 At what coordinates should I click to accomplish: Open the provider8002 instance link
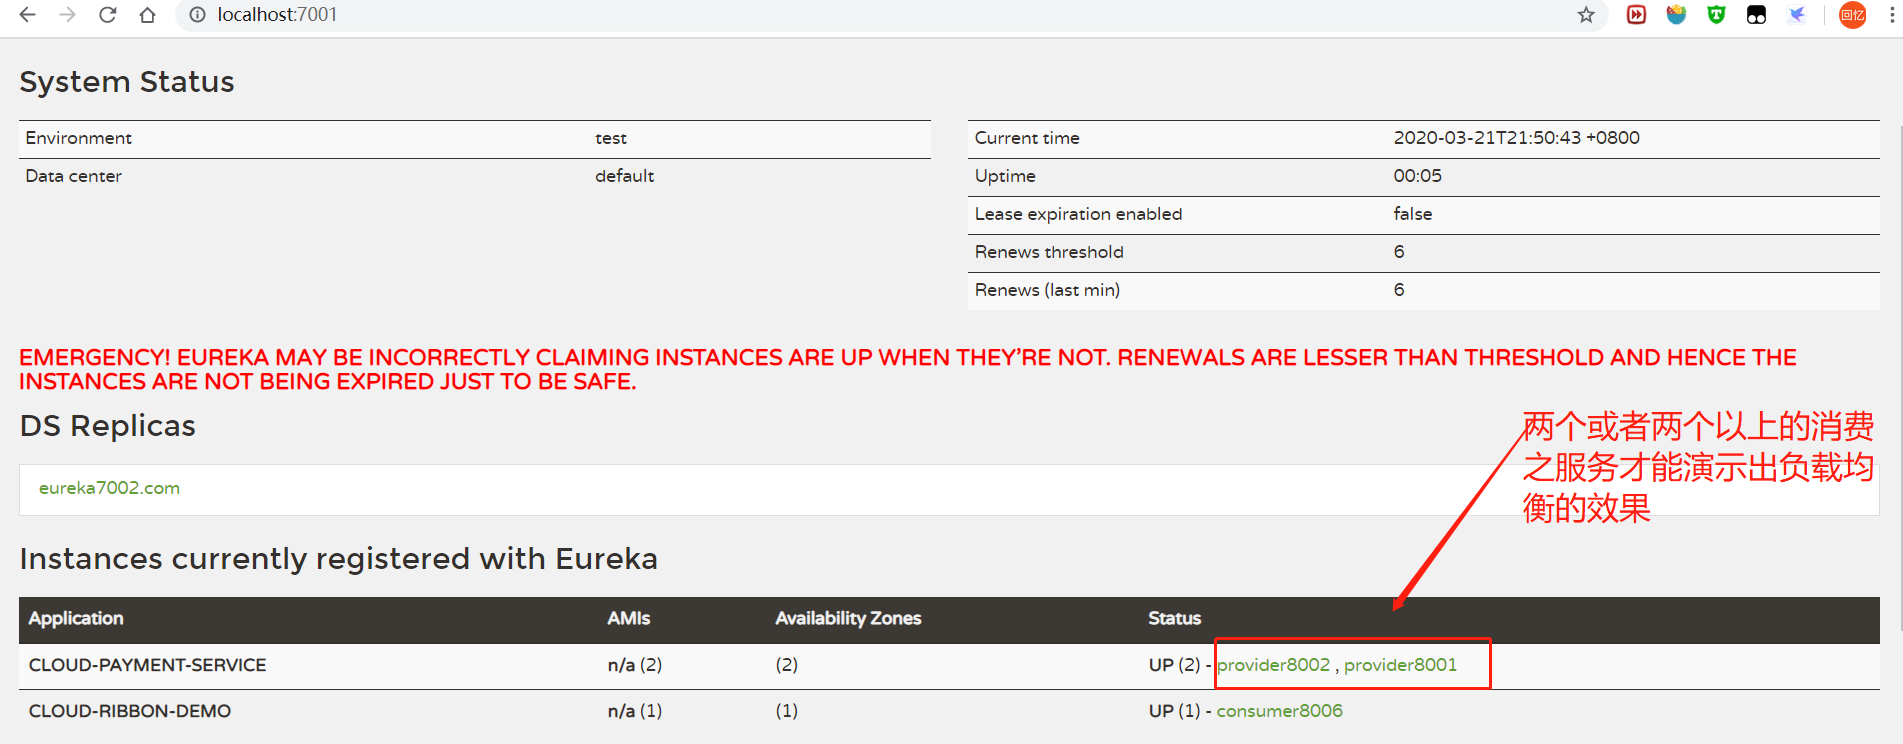(1274, 665)
